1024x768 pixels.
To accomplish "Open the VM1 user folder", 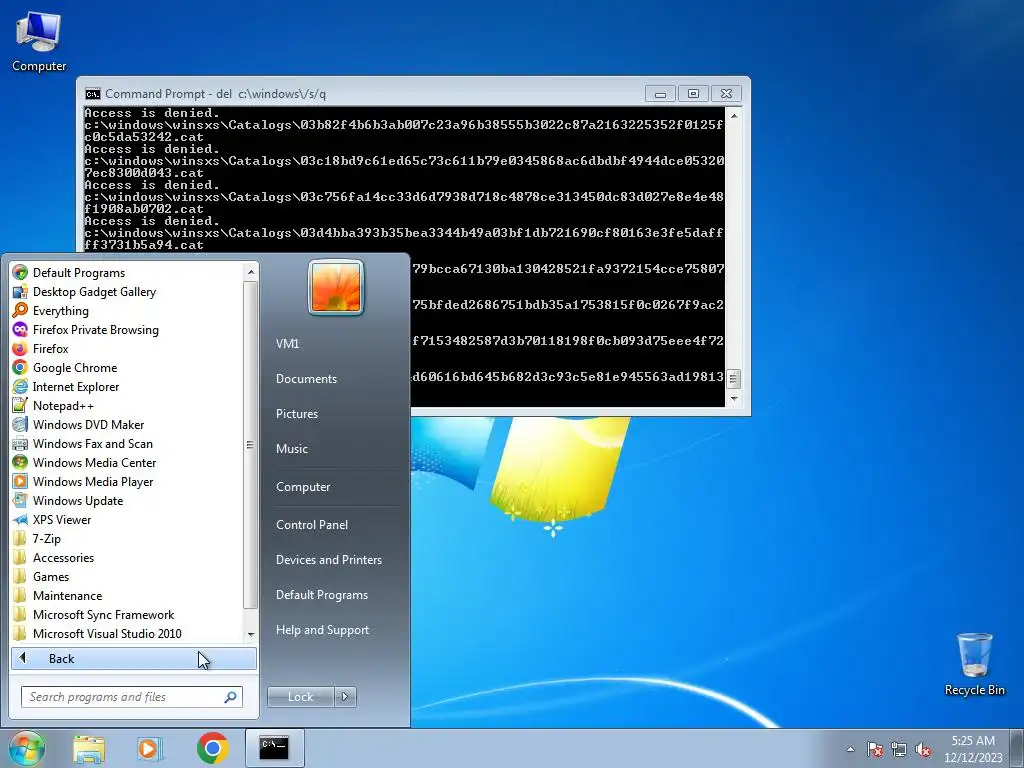I will click(x=287, y=344).
